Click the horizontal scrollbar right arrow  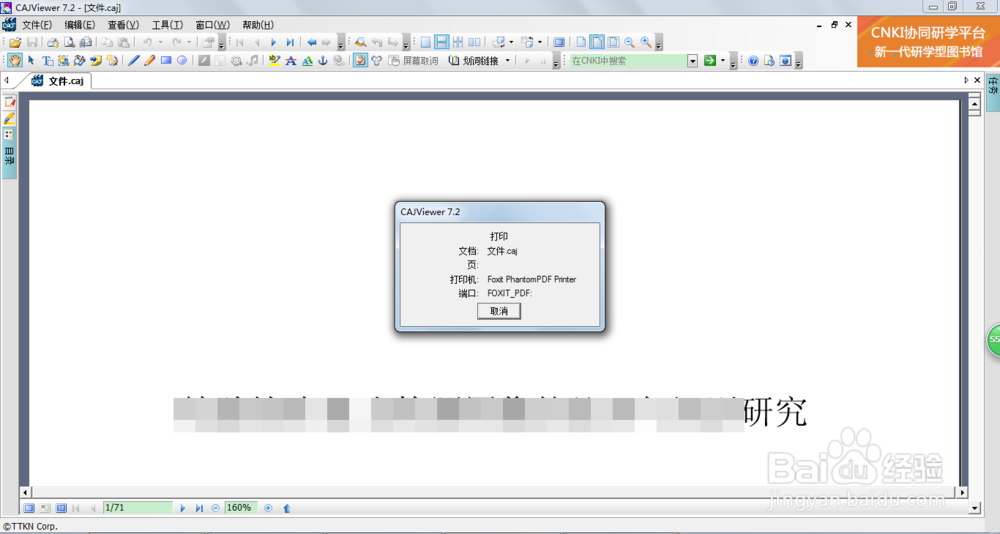(x=962, y=493)
